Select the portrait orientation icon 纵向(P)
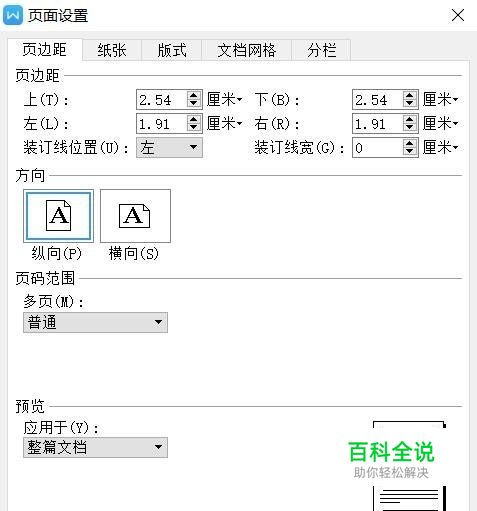The image size is (477, 511). [x=58, y=216]
